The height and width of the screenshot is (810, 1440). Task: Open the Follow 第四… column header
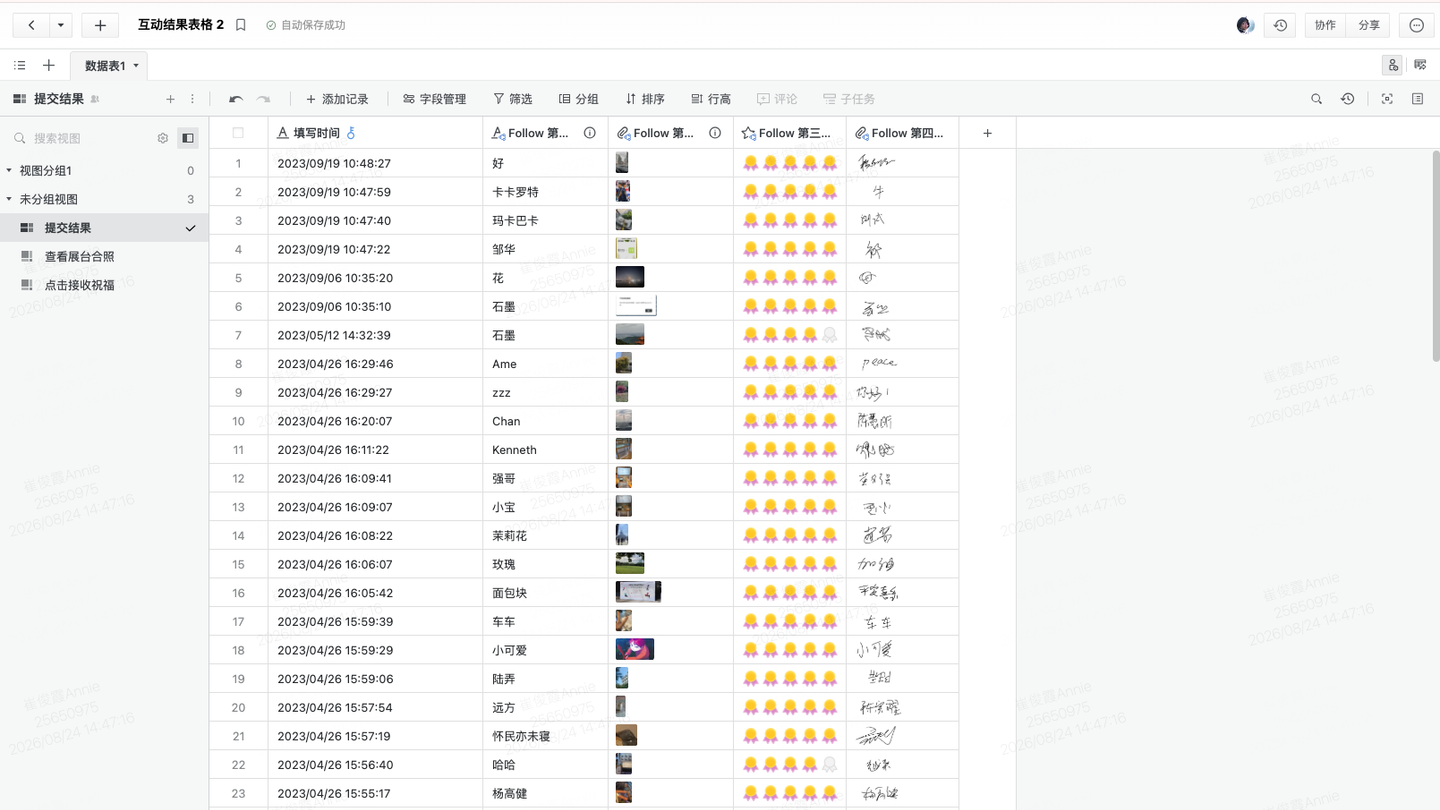902,133
